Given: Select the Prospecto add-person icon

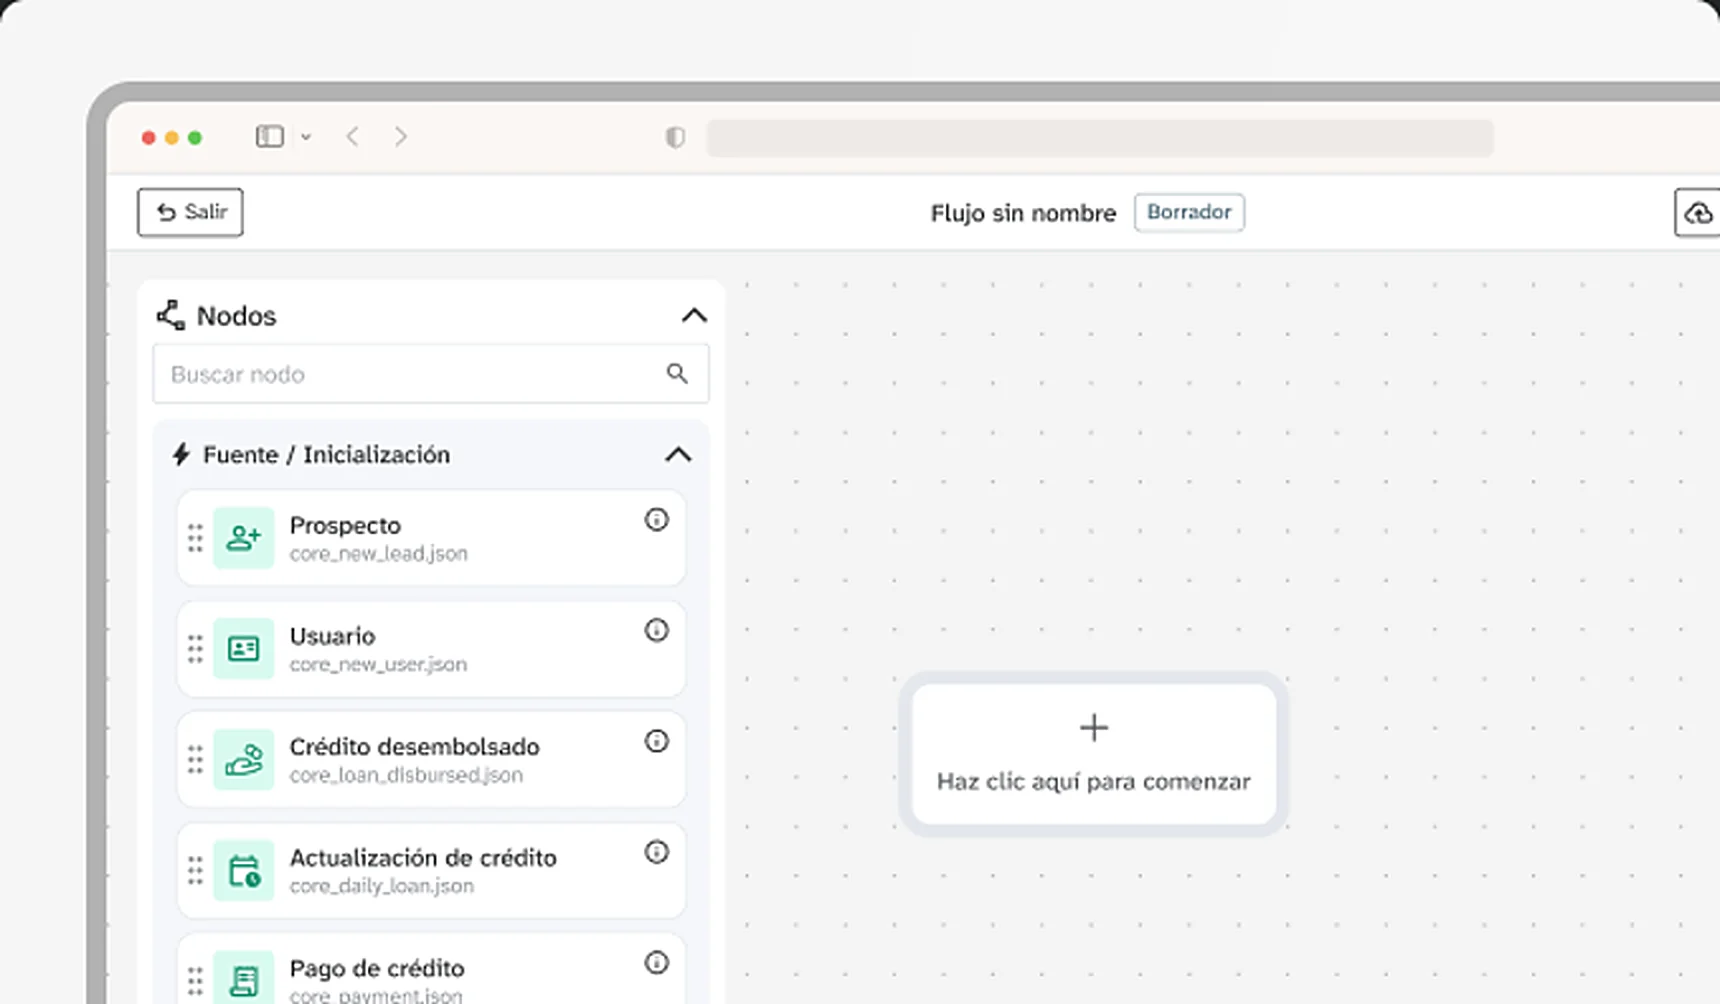Looking at the screenshot, I should point(243,538).
